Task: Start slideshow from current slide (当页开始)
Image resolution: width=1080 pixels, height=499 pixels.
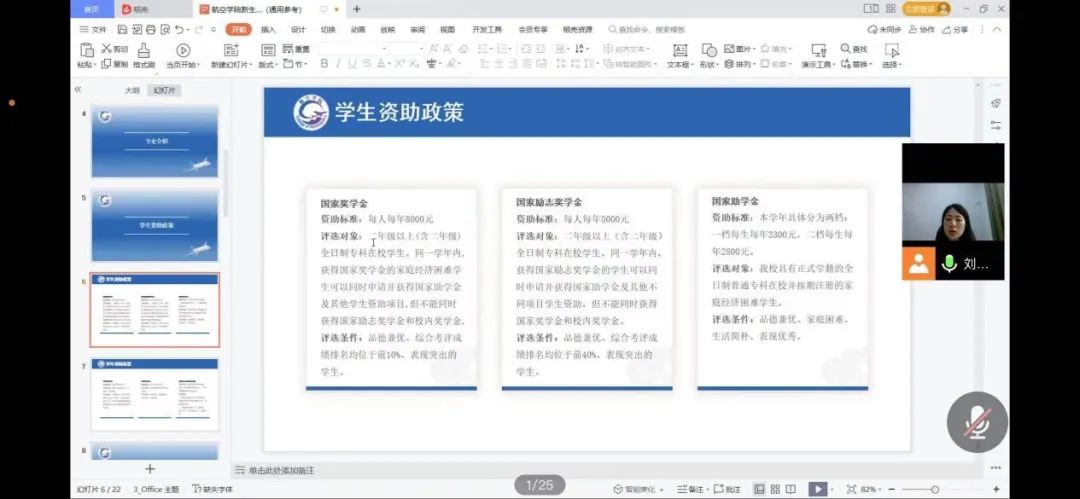Action: 183,50
